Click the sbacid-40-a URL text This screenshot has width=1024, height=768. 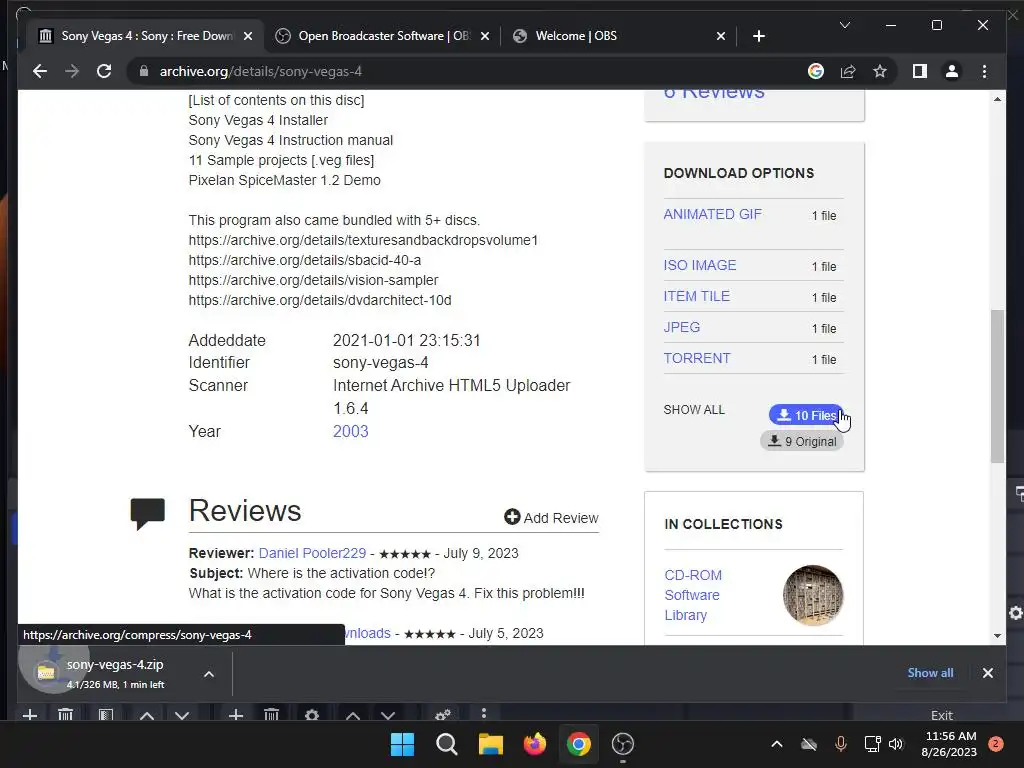tap(304, 260)
